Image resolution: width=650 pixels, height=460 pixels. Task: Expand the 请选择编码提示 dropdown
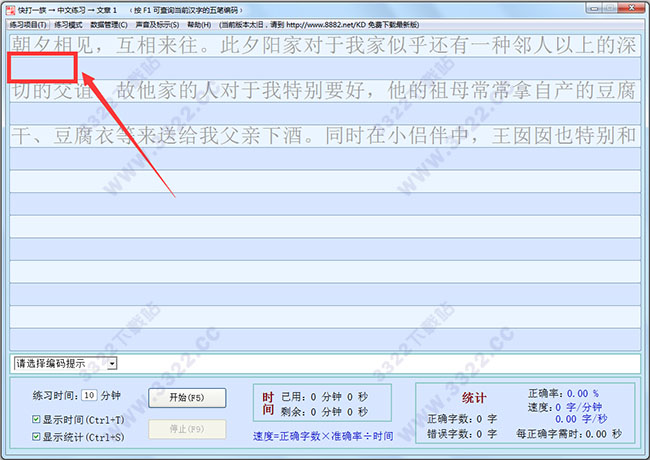pyautogui.click(x=112, y=364)
